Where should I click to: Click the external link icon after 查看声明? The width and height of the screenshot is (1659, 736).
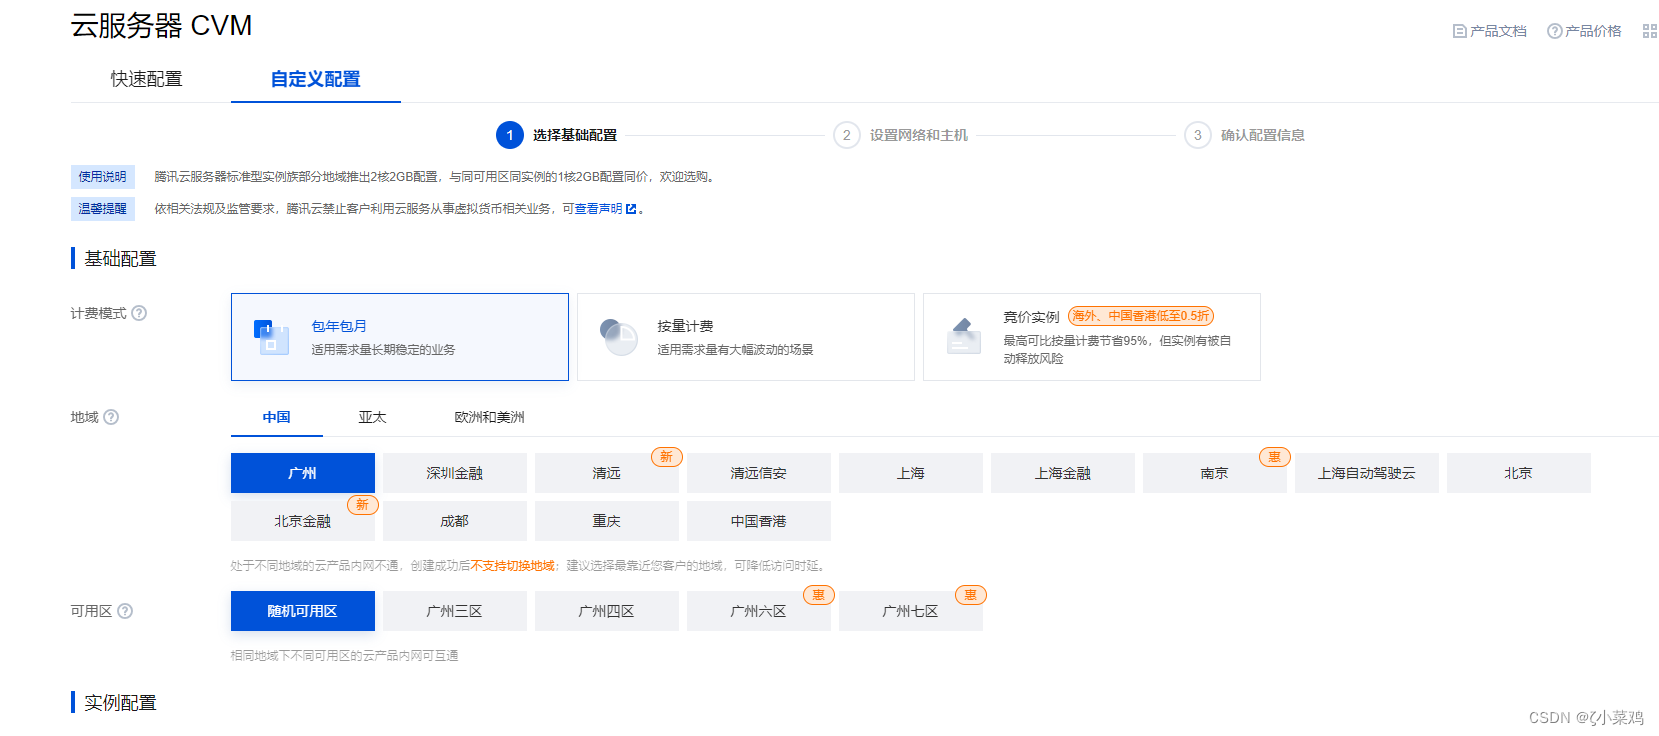point(631,209)
